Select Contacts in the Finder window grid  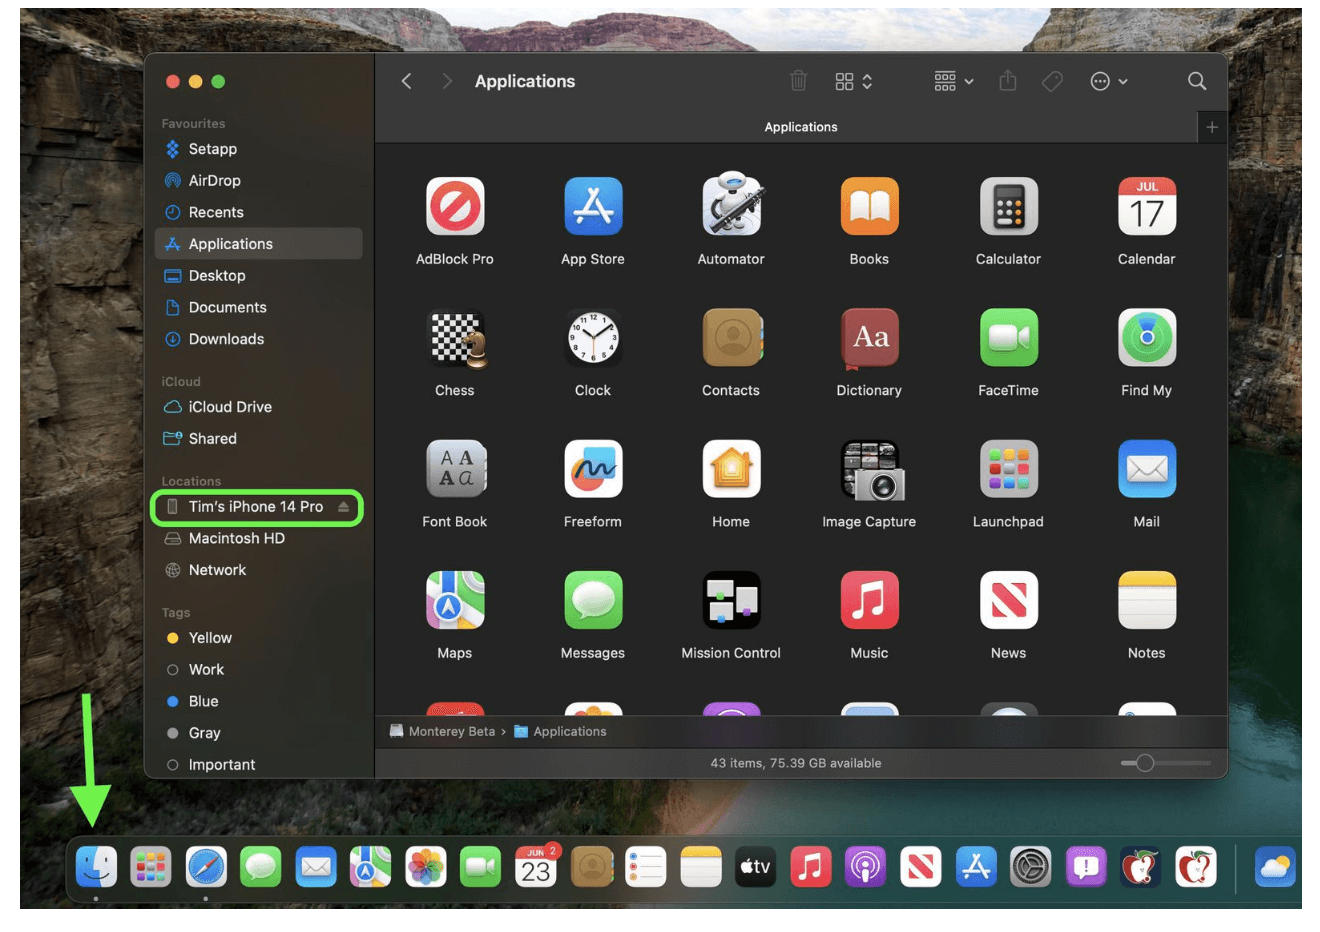[x=731, y=338]
